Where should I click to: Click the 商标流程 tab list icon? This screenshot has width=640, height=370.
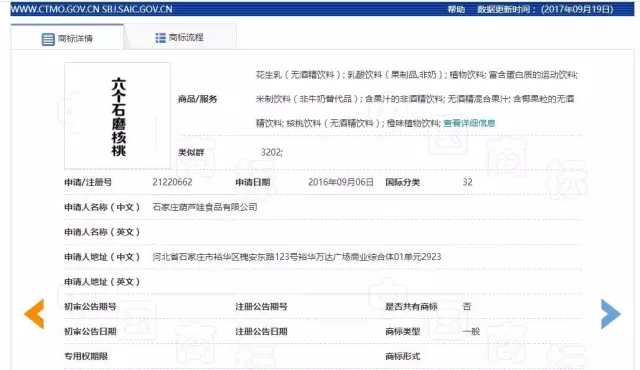(160, 38)
